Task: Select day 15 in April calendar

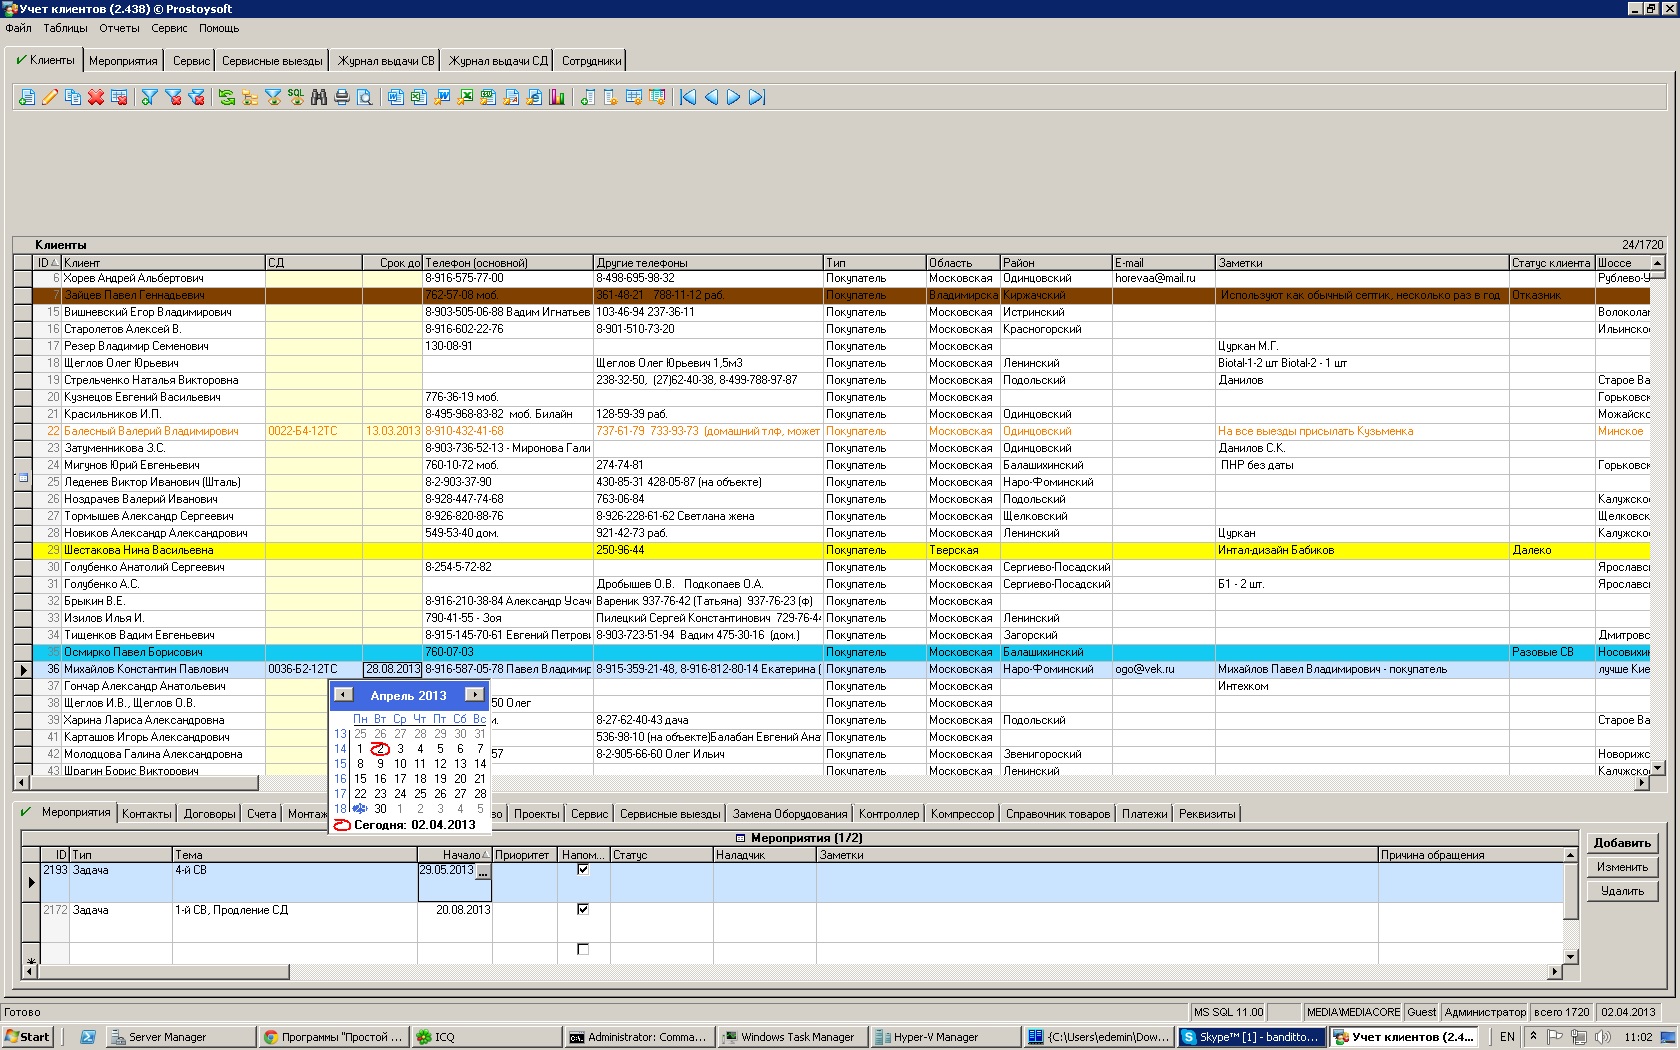Action: [x=360, y=779]
